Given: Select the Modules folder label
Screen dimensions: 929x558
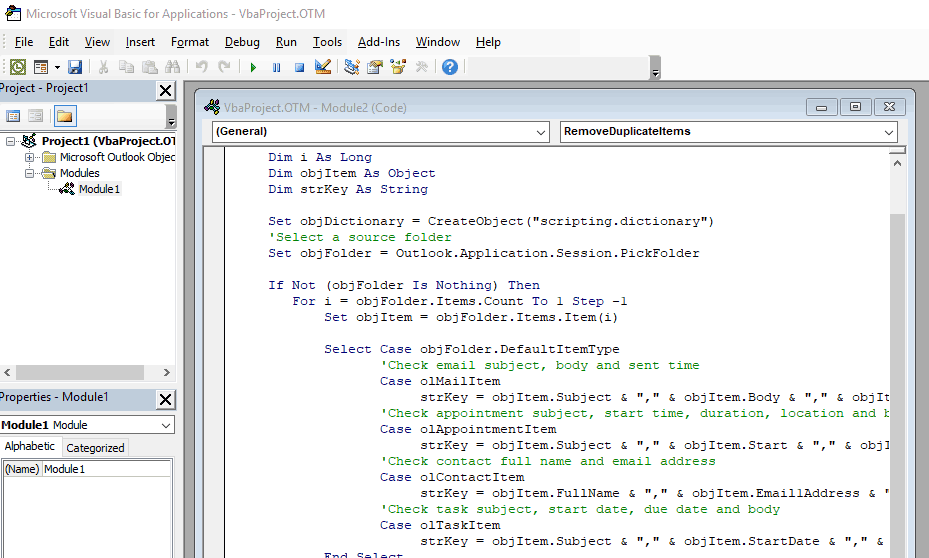Looking at the screenshot, I should [79, 173].
